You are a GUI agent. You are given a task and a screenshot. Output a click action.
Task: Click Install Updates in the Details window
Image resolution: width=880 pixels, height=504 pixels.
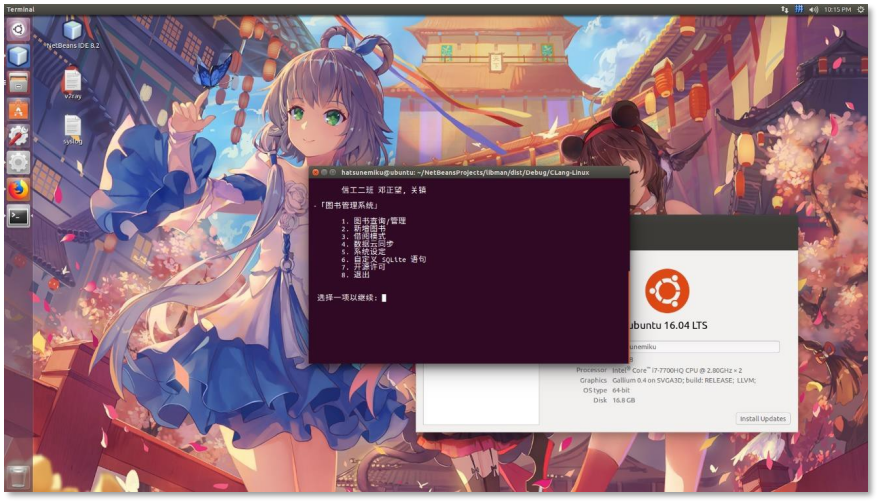tap(763, 419)
